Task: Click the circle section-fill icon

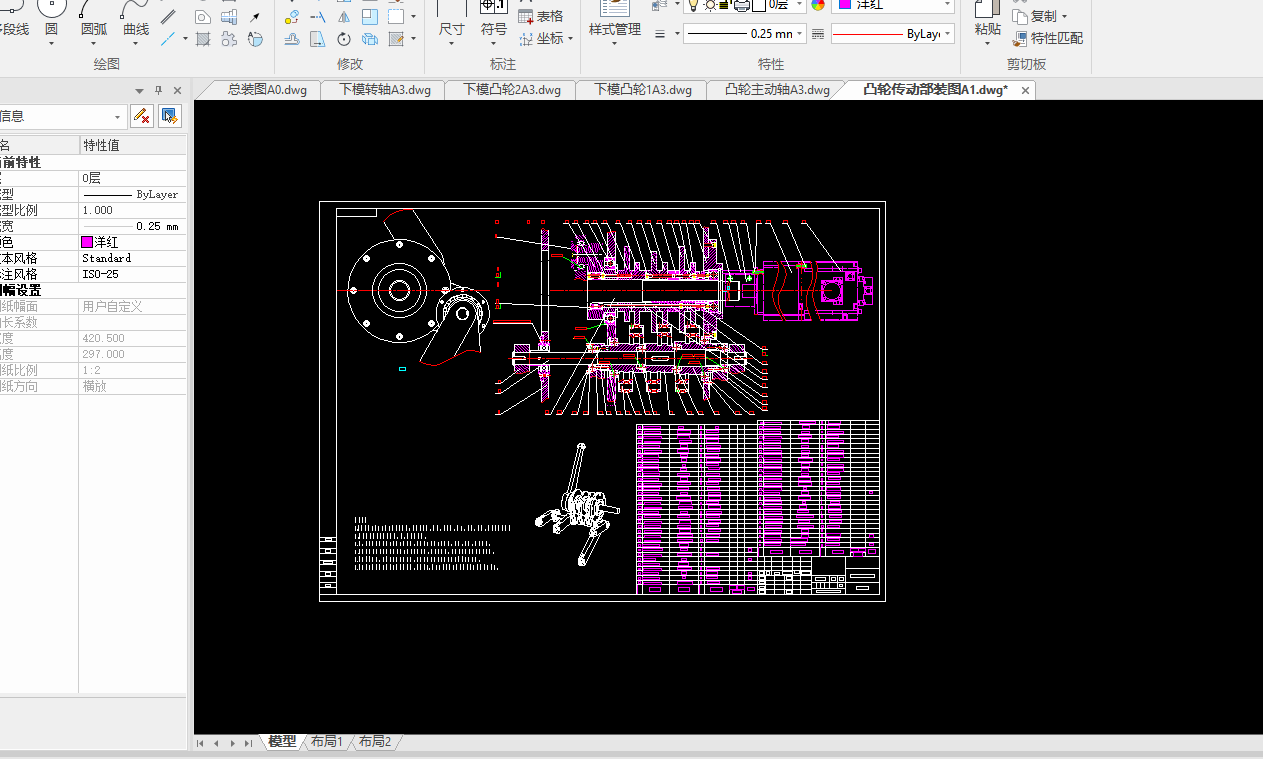Action: (x=255, y=40)
